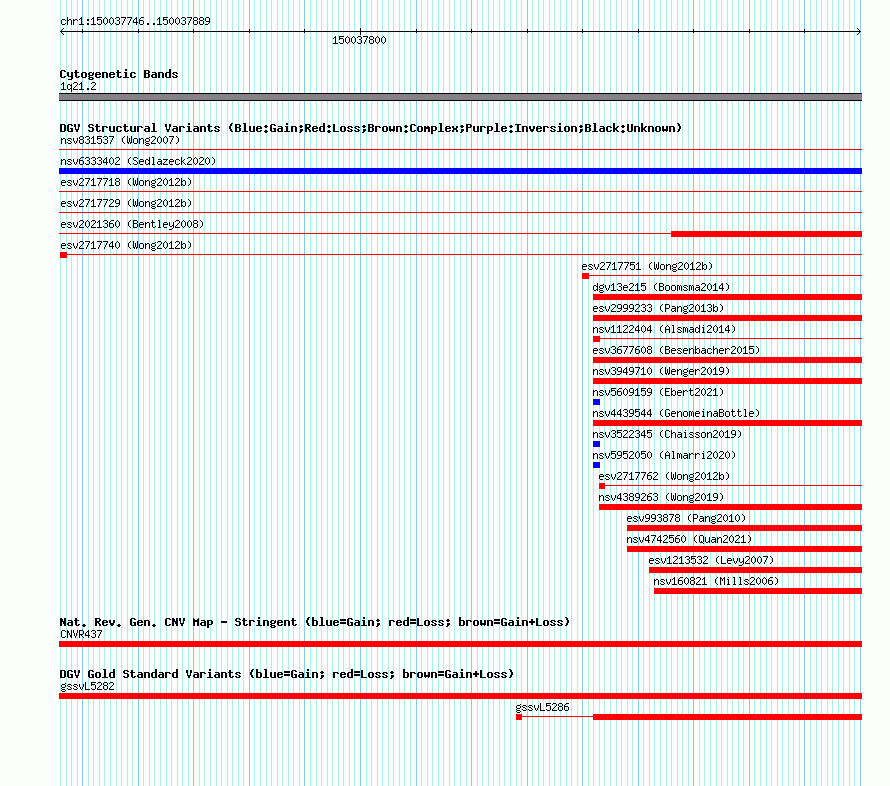Viewport: 890px width, 786px height.
Task: Click the chr1:150037746..150037889 coordinate label
Action: pos(135,21)
